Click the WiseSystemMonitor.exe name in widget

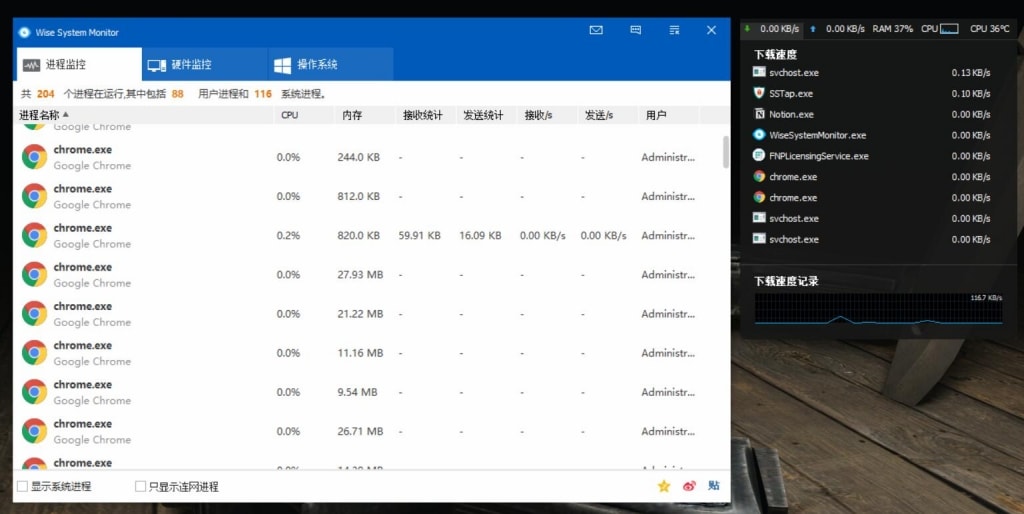click(818, 135)
